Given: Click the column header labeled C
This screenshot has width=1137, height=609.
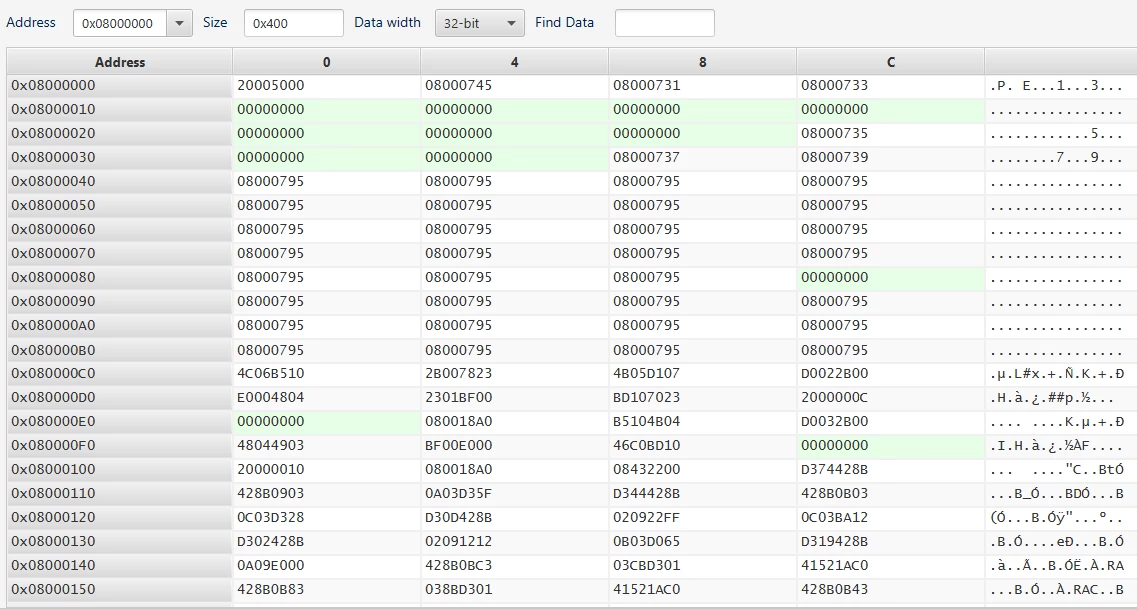Looking at the screenshot, I should tap(890, 62).
